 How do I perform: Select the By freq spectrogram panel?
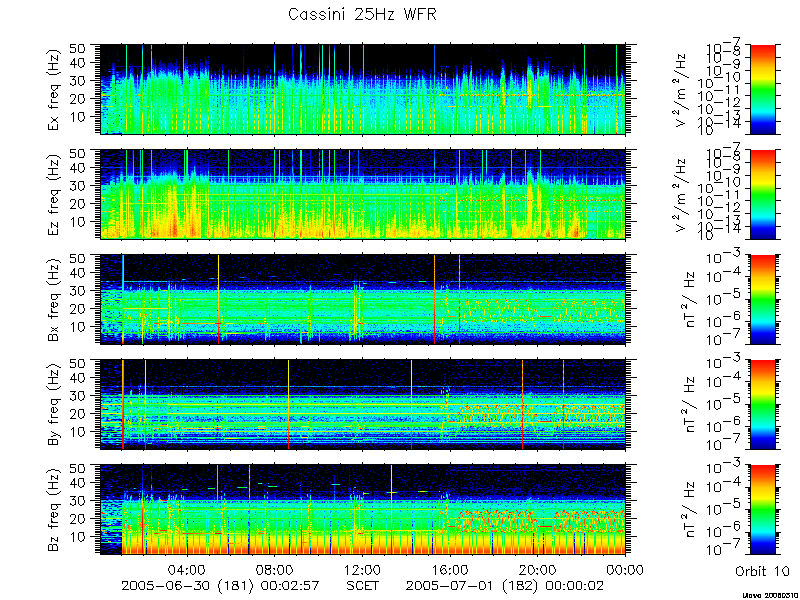[x=363, y=405]
